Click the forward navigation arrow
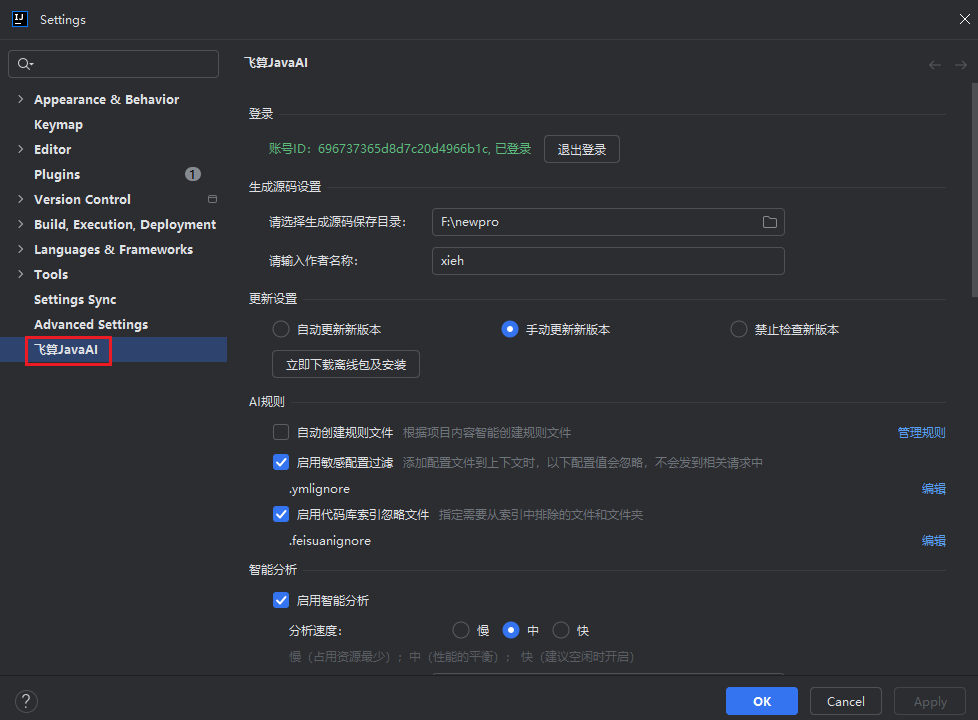 tap(960, 65)
